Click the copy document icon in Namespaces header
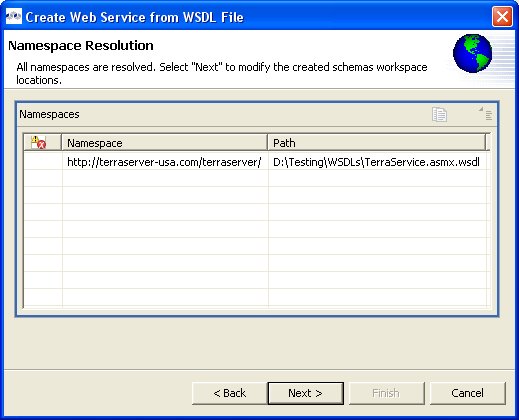Screen dimensions: 519x420 click(x=439, y=115)
